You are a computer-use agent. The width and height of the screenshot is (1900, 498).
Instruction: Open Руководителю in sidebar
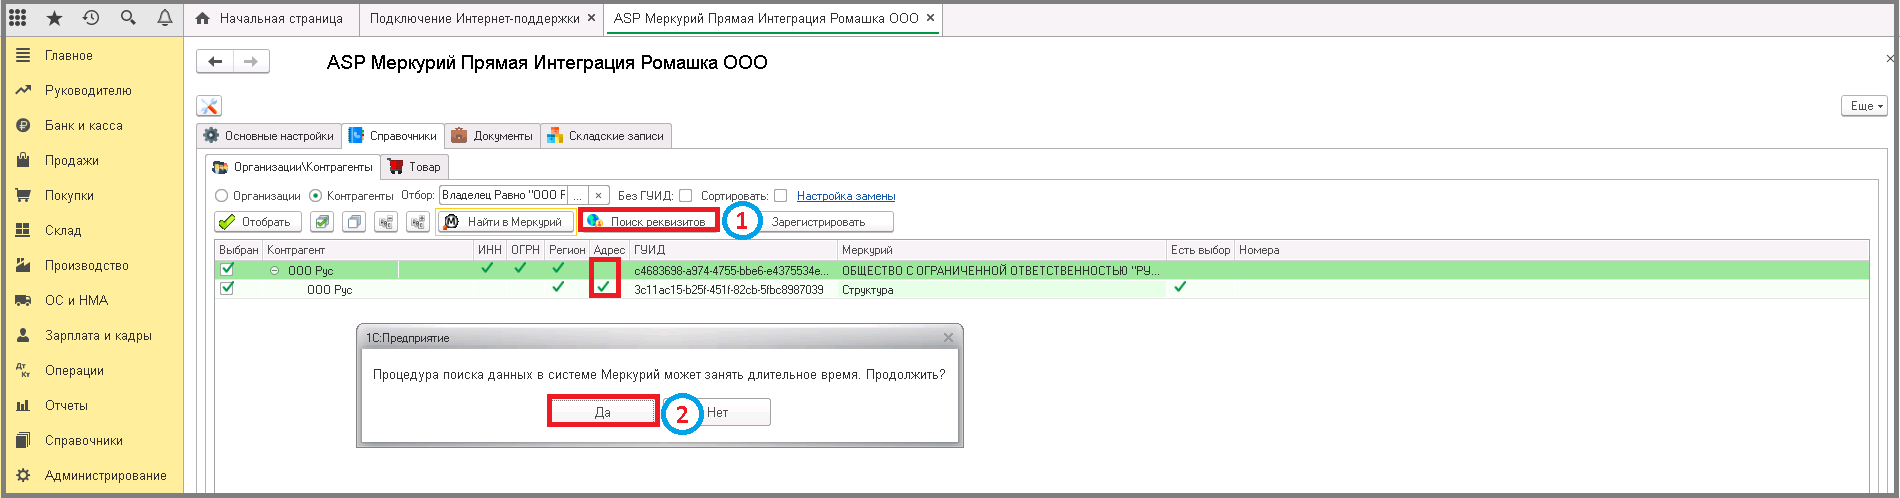pos(88,91)
